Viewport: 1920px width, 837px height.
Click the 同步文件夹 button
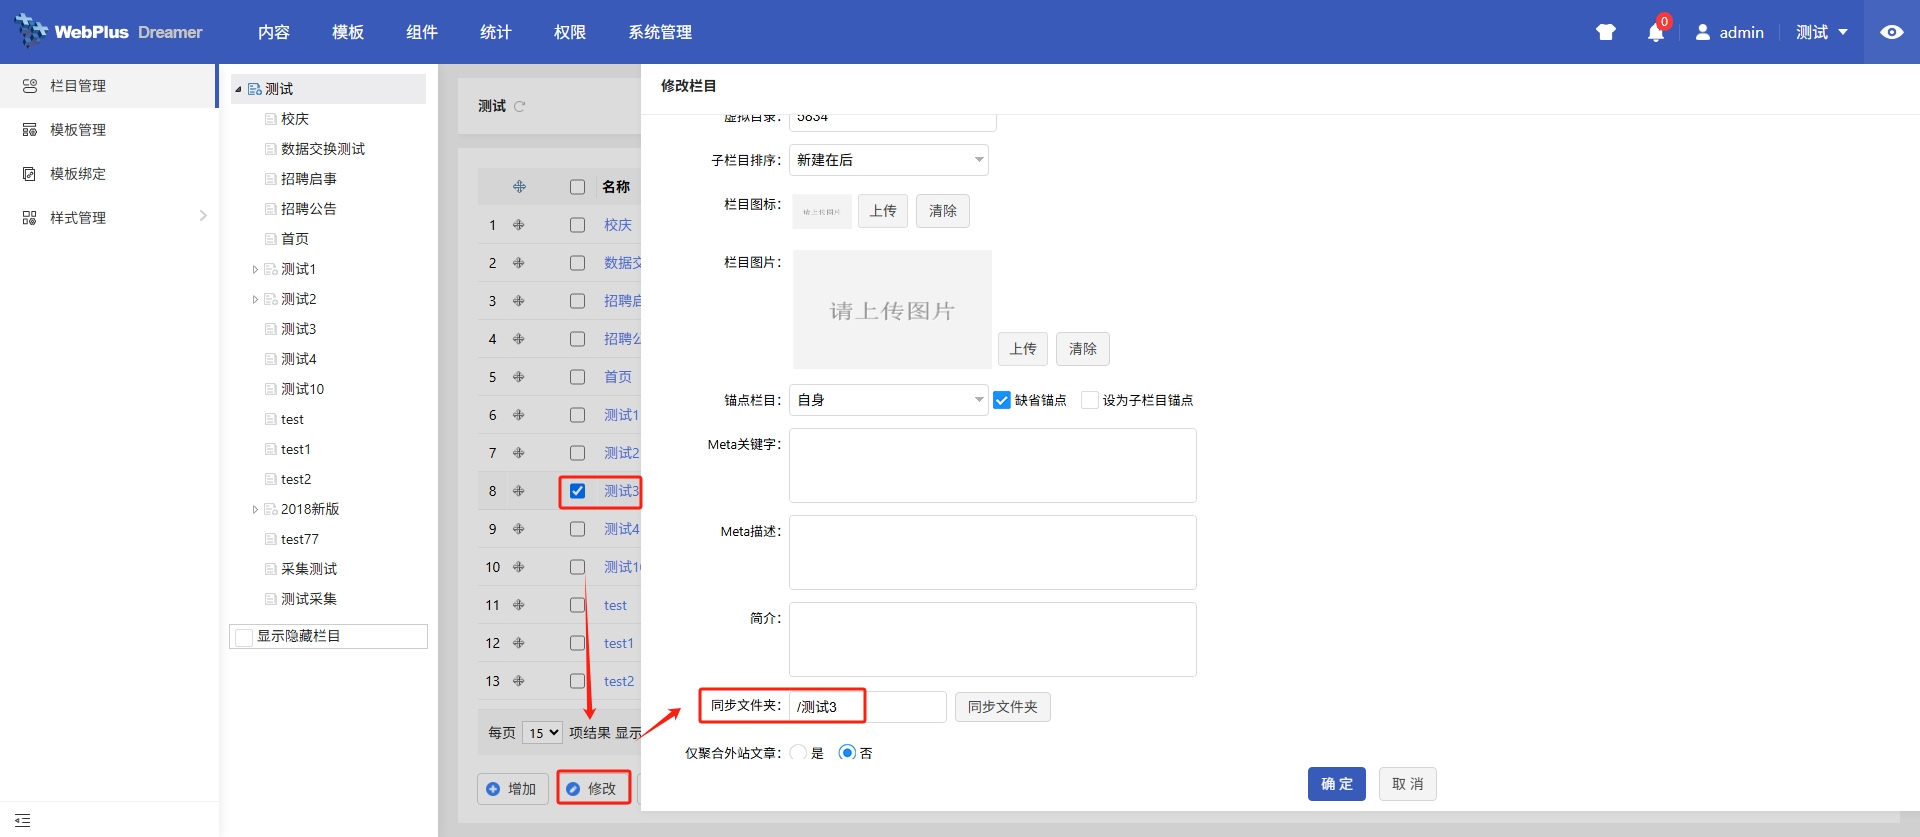pos(1002,707)
